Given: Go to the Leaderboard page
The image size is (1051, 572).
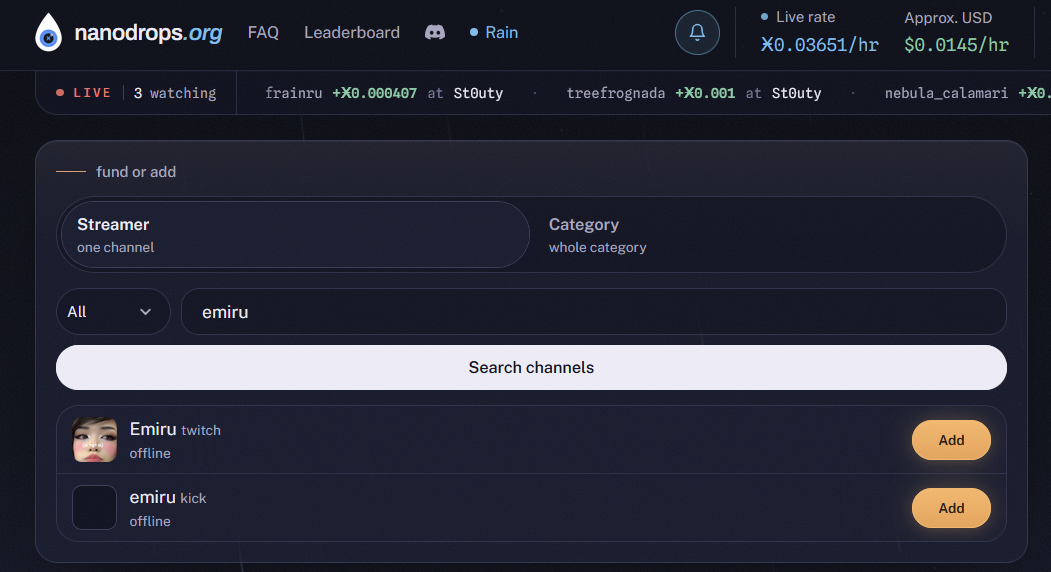Looking at the screenshot, I should (352, 32).
